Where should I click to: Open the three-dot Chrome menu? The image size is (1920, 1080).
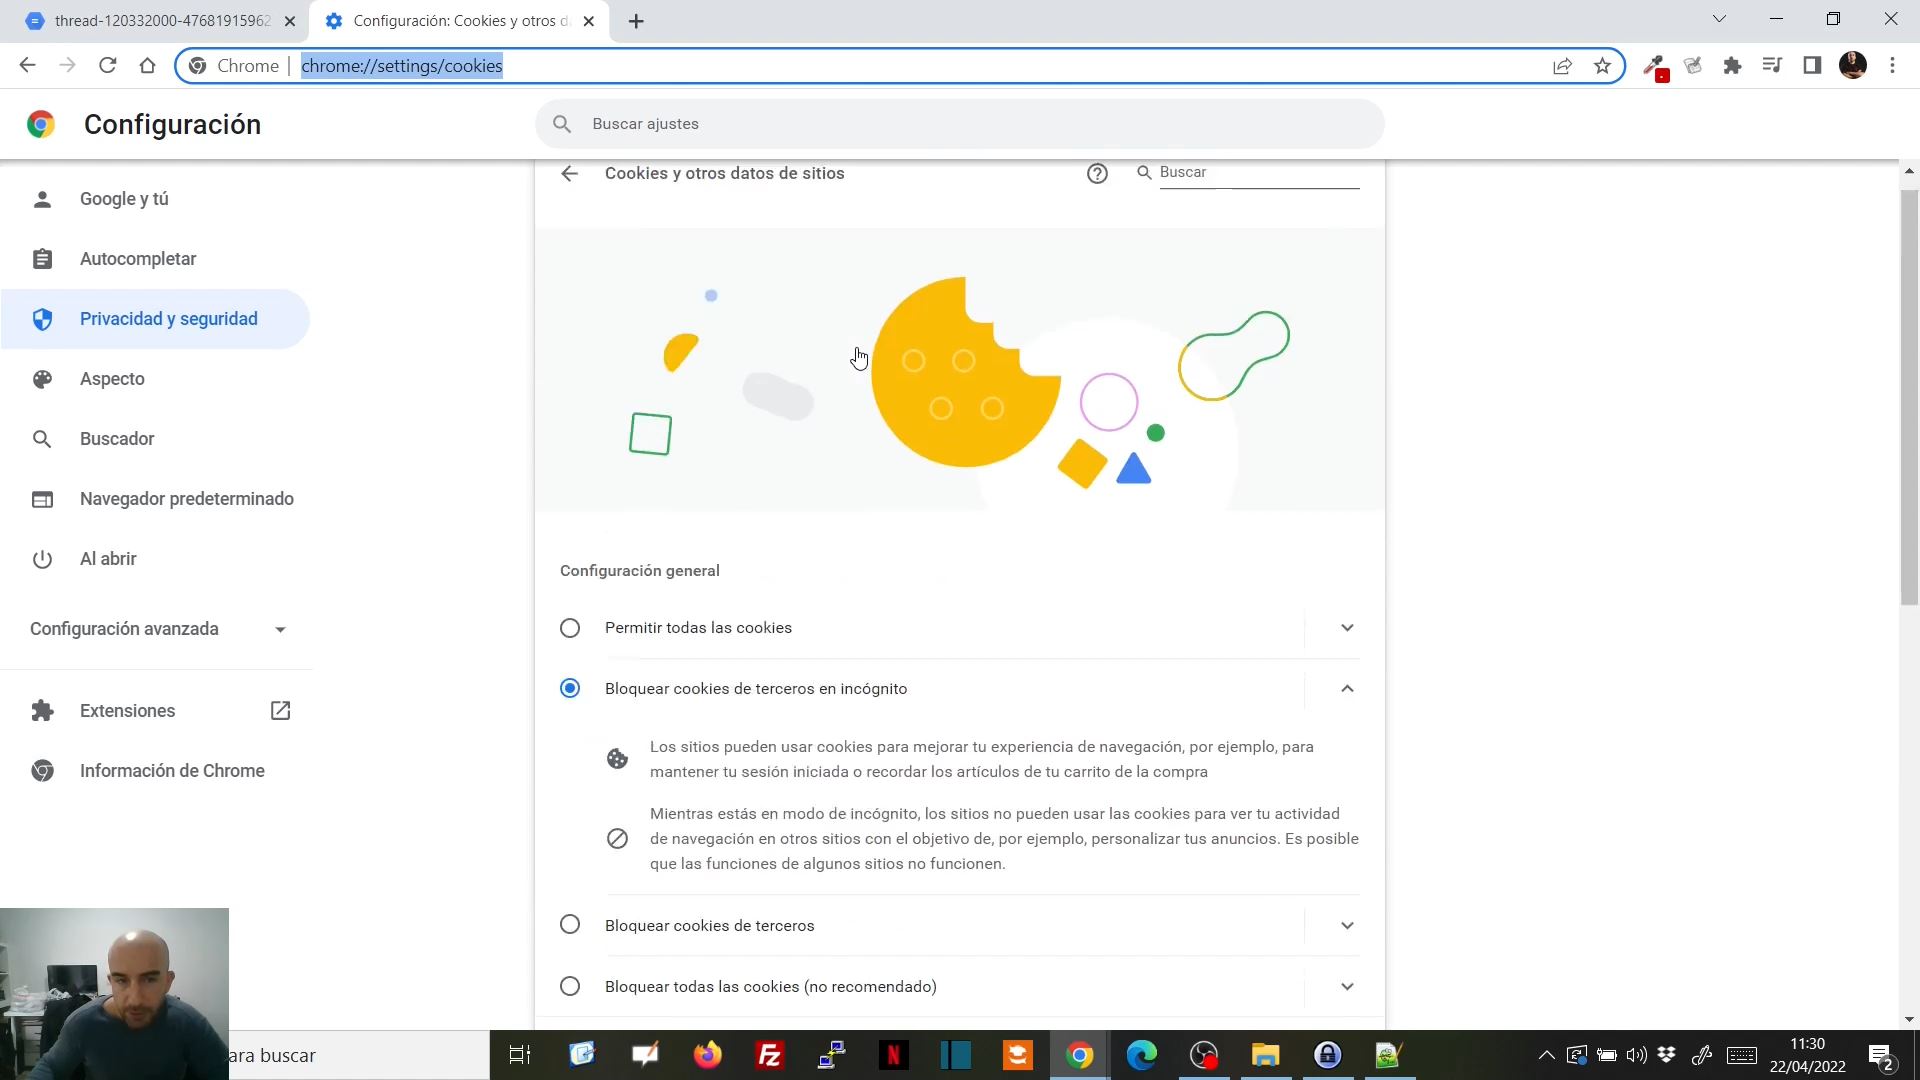click(1892, 65)
